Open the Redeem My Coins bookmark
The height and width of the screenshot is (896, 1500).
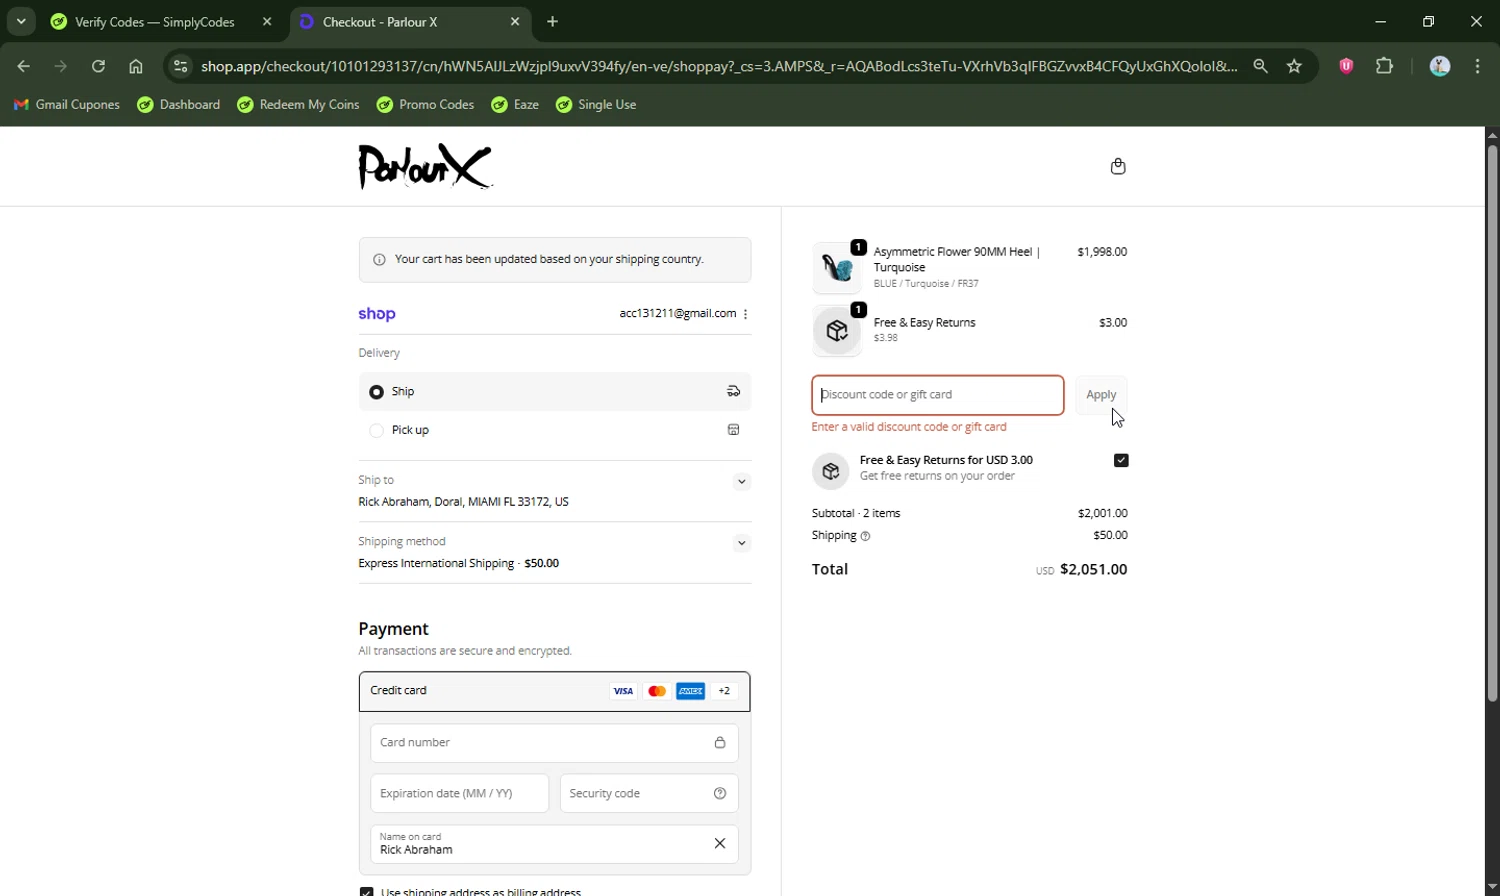(x=298, y=105)
